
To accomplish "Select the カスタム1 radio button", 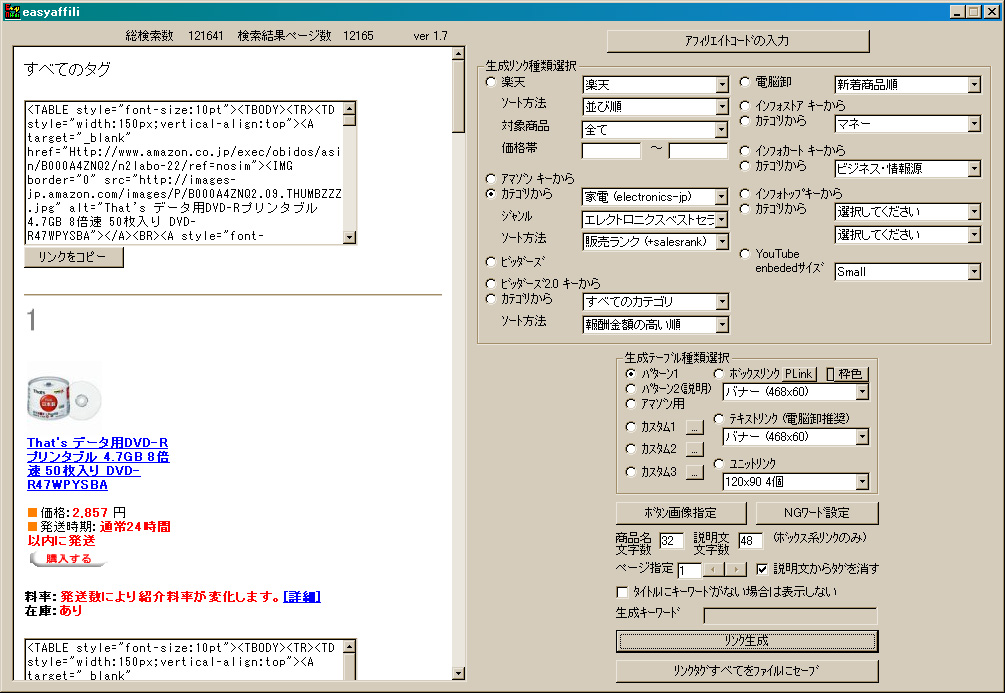I will tap(631, 427).
